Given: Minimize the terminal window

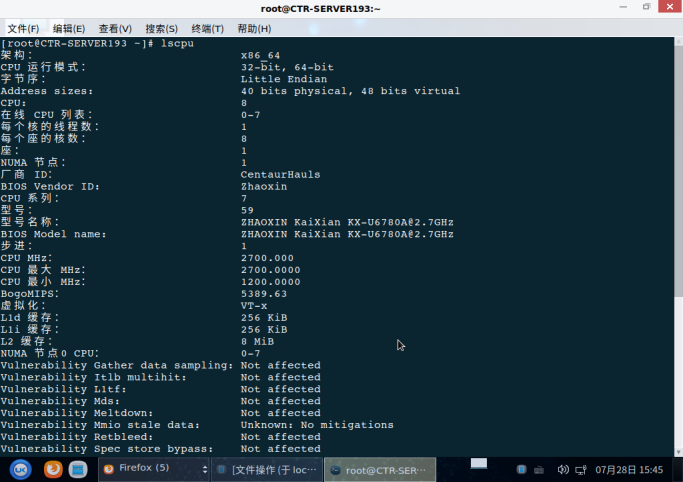Looking at the screenshot, I should (x=623, y=7).
